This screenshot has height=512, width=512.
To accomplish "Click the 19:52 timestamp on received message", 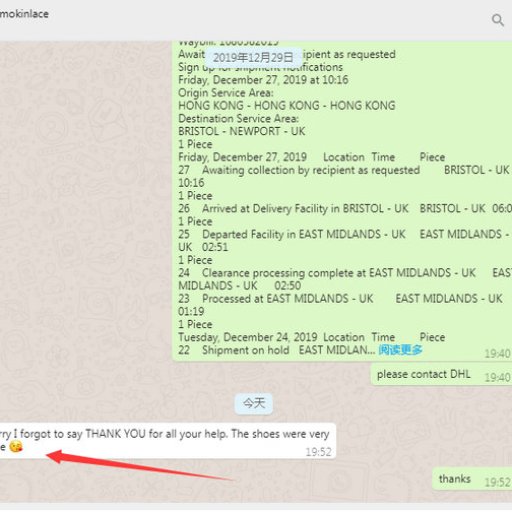I will click(318, 452).
